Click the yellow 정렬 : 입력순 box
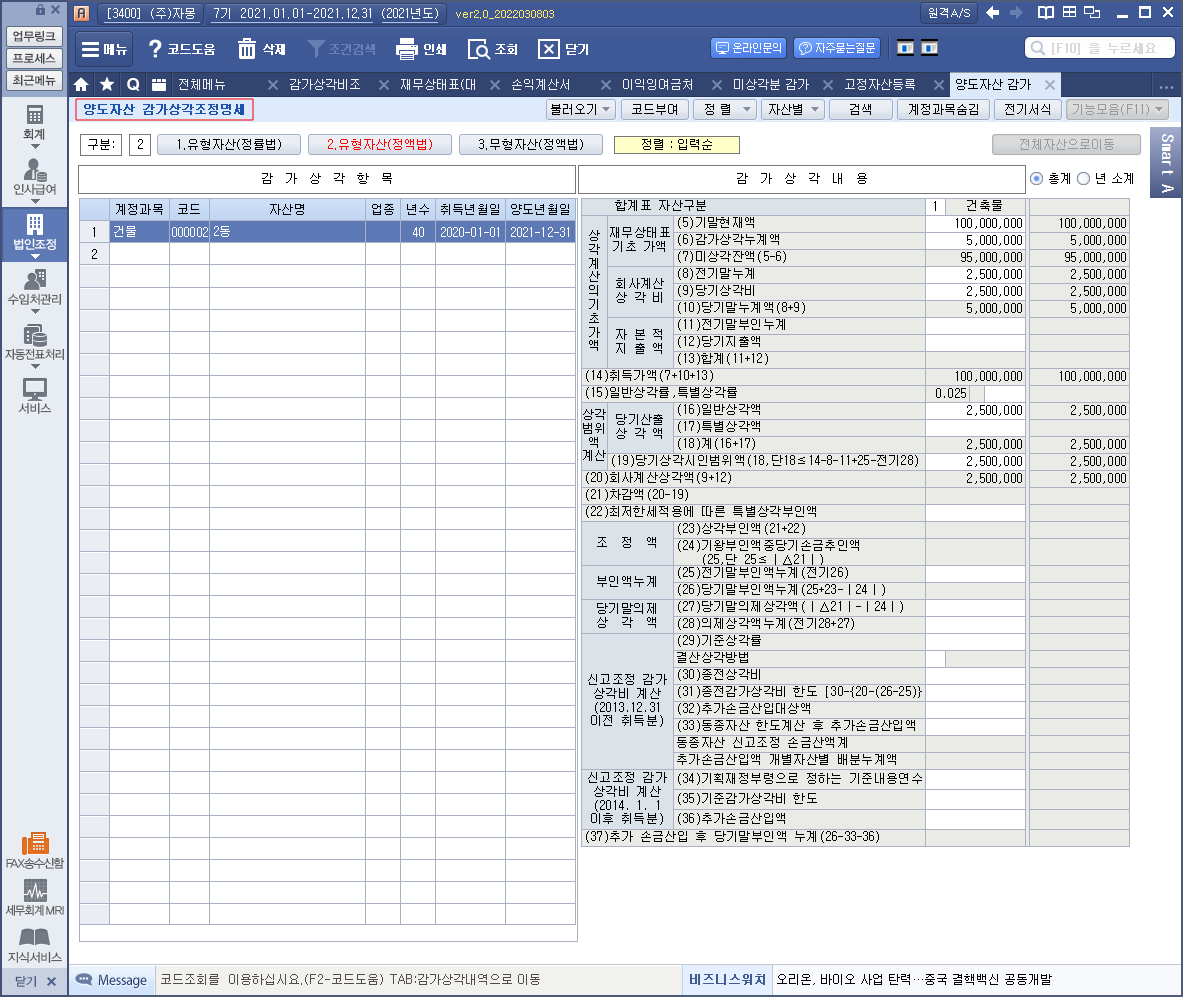This screenshot has height=997, width=1183. pos(676,145)
